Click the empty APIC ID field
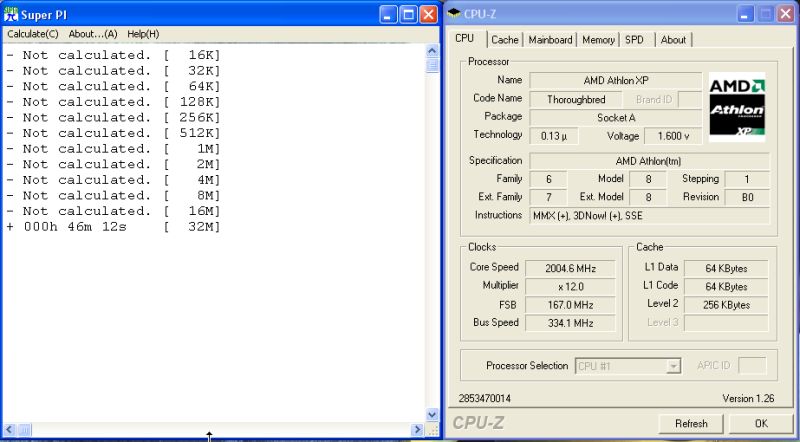 [752, 366]
